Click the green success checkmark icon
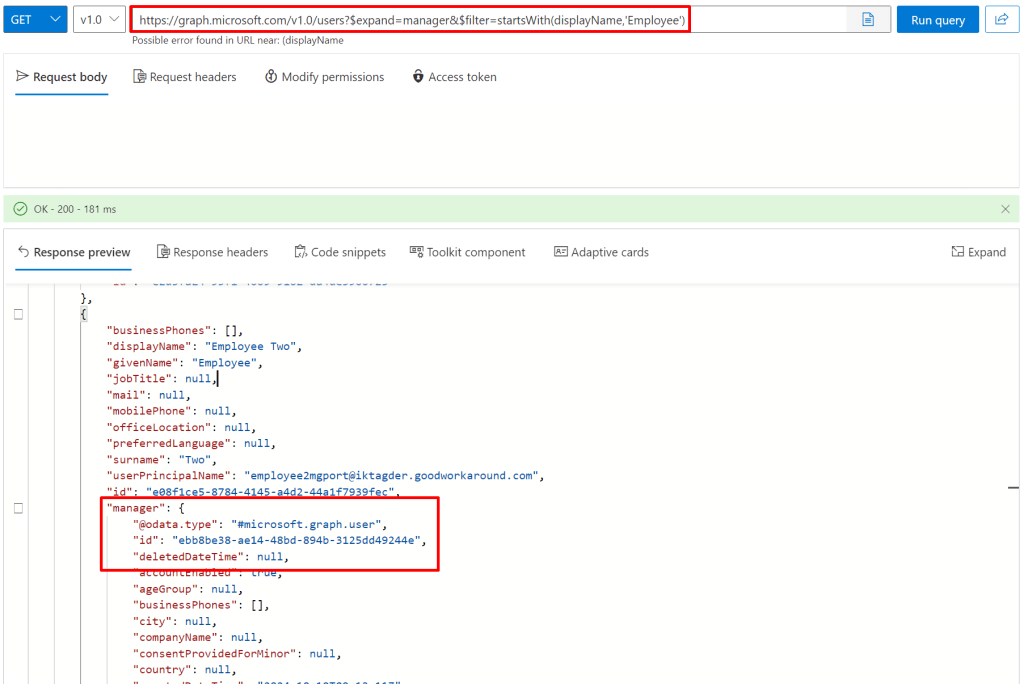1024x684 pixels. [20, 209]
